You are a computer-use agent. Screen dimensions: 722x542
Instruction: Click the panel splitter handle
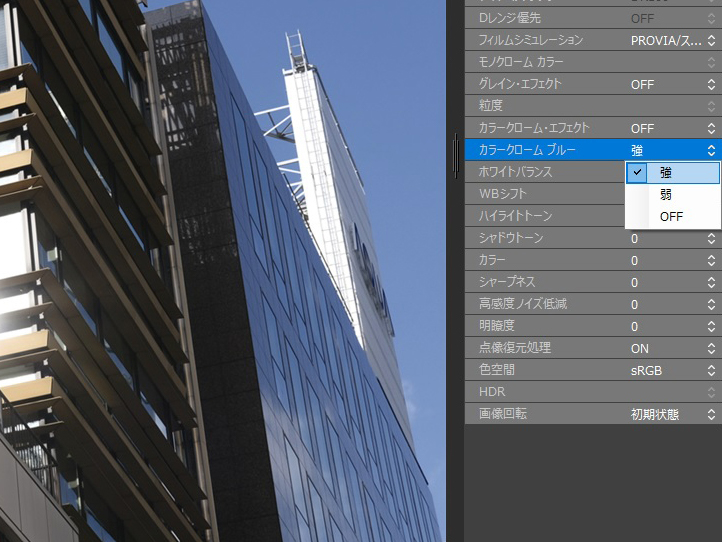click(x=456, y=156)
